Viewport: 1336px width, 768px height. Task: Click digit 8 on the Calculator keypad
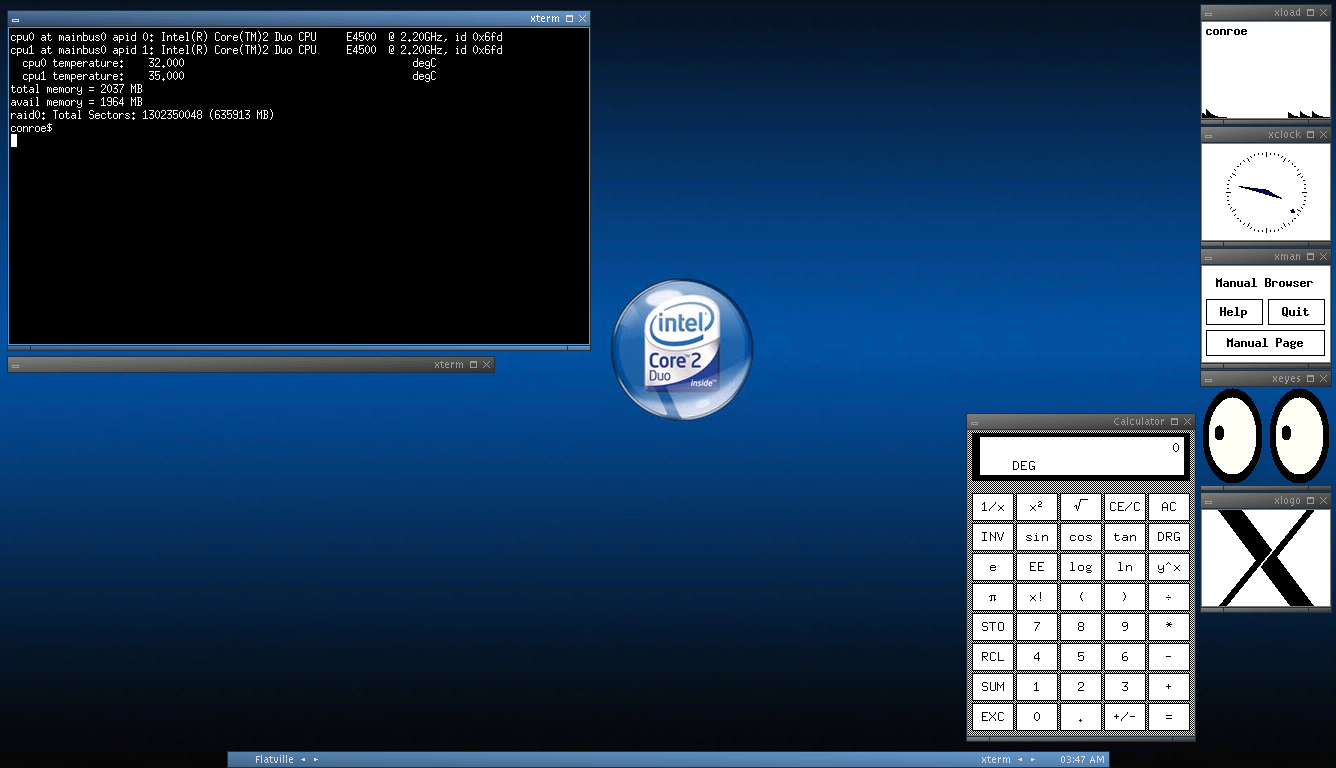click(1081, 627)
